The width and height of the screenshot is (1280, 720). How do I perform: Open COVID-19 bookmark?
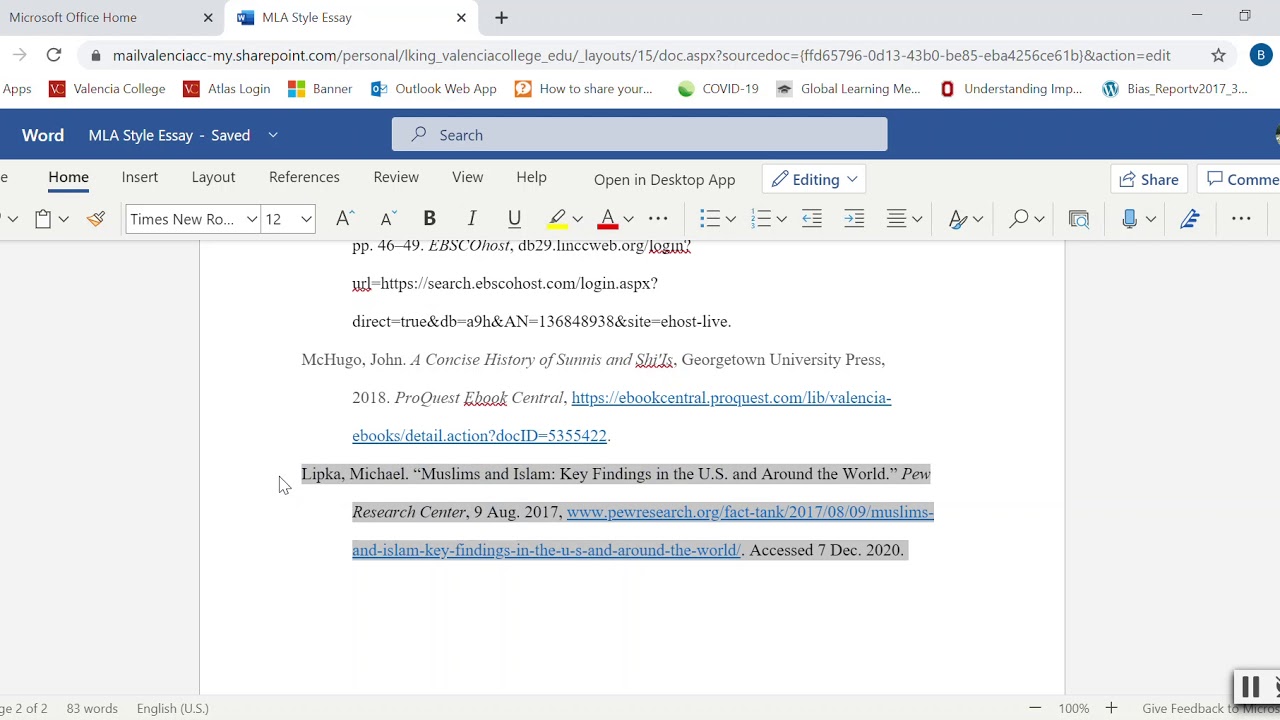click(718, 89)
